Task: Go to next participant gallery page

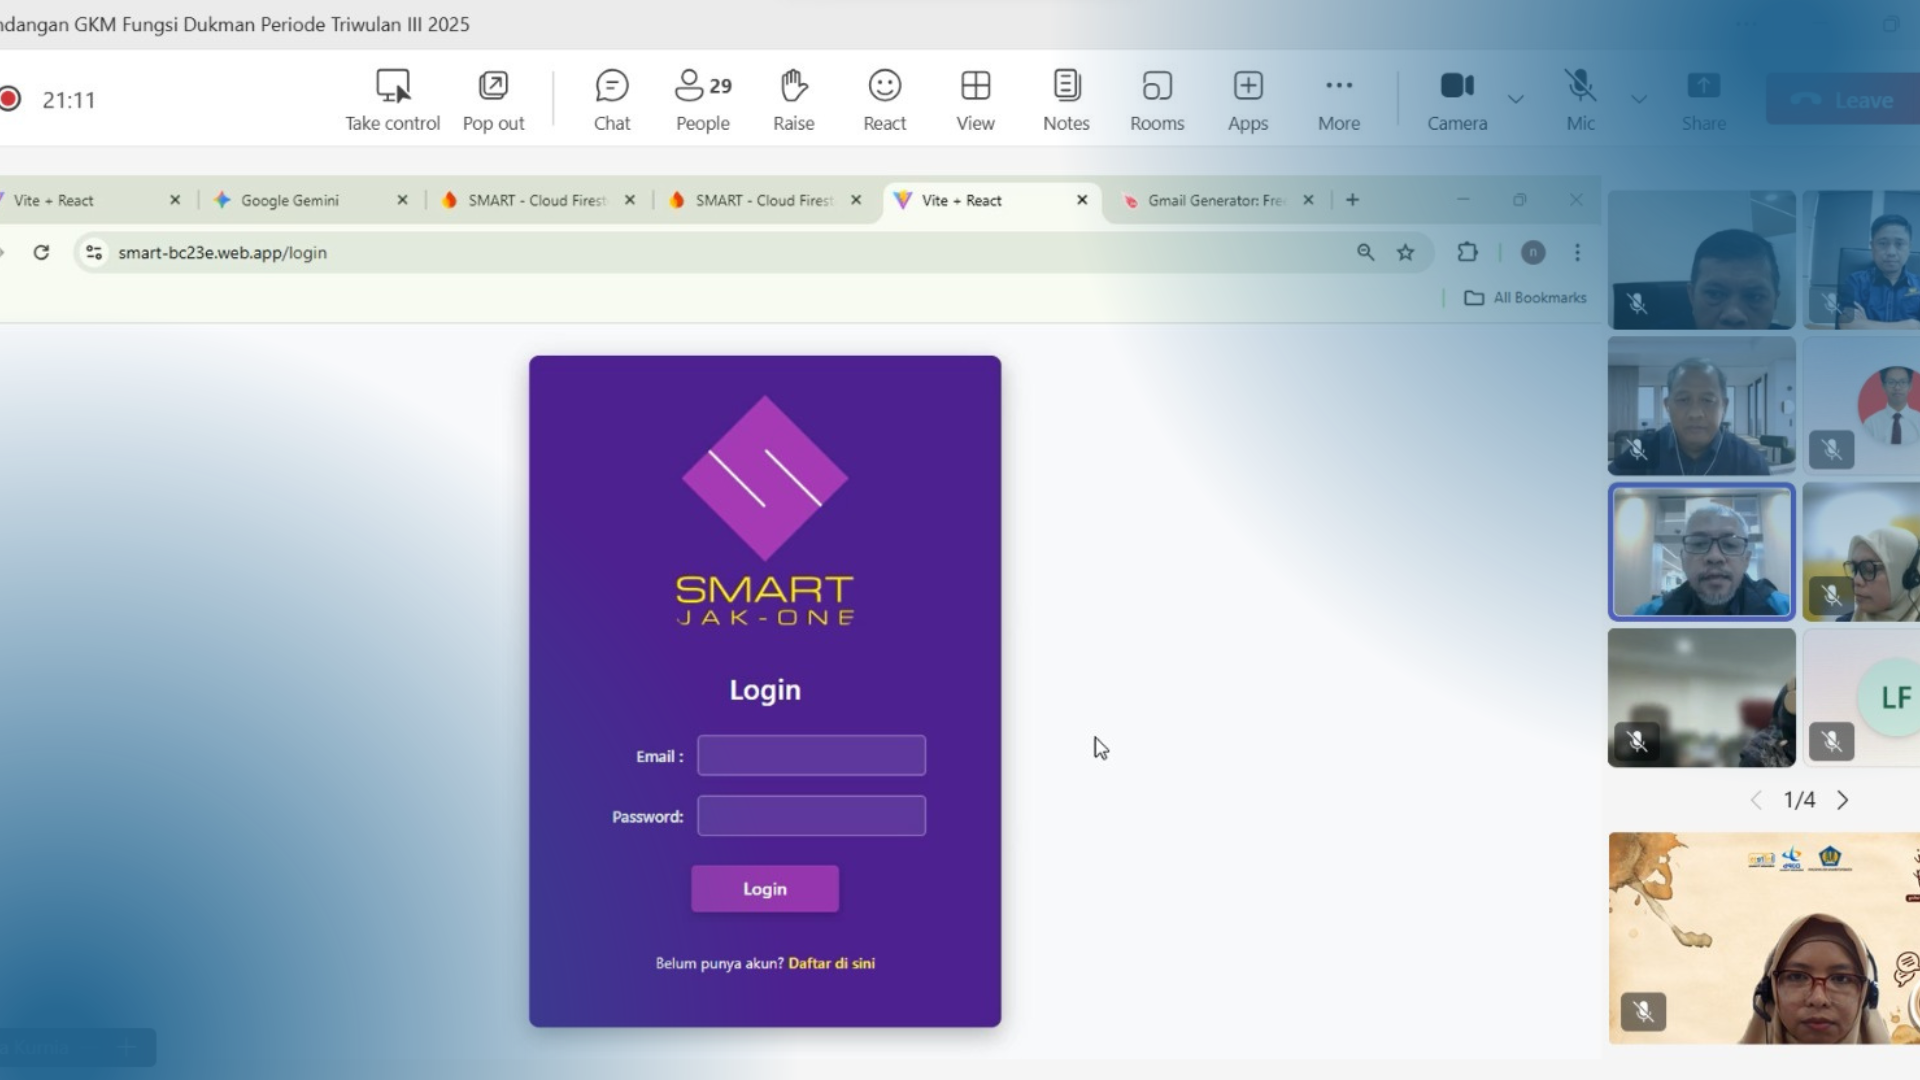Action: coord(1843,800)
